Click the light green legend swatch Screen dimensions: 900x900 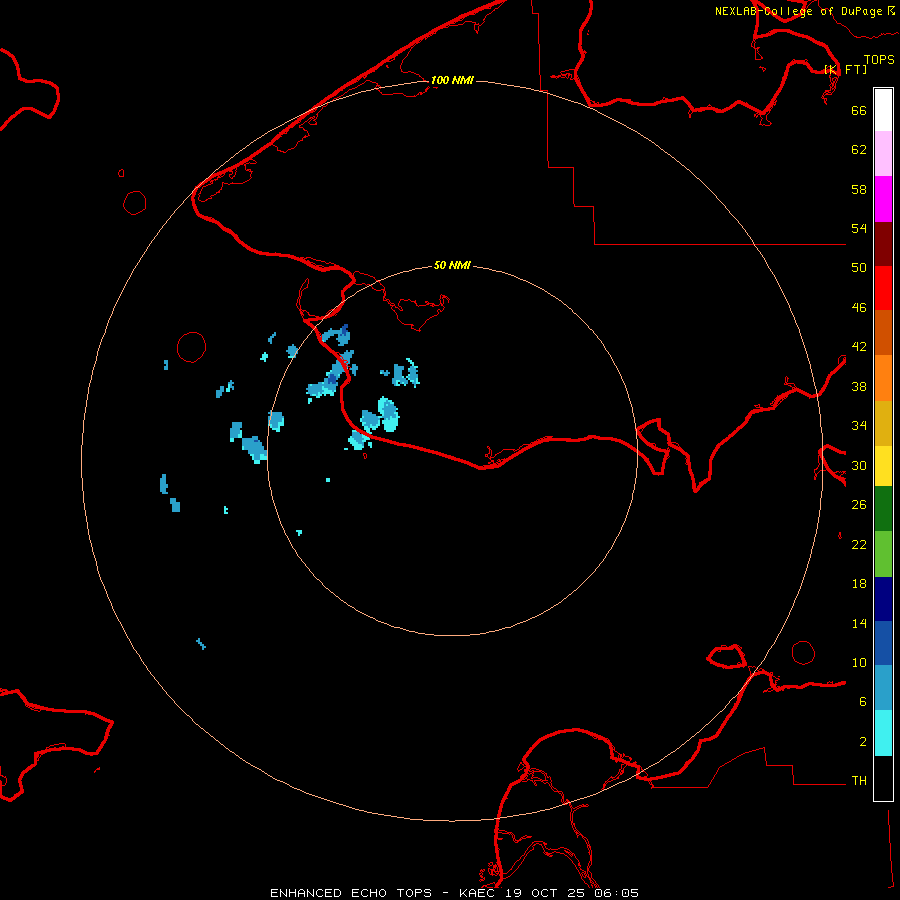click(883, 554)
